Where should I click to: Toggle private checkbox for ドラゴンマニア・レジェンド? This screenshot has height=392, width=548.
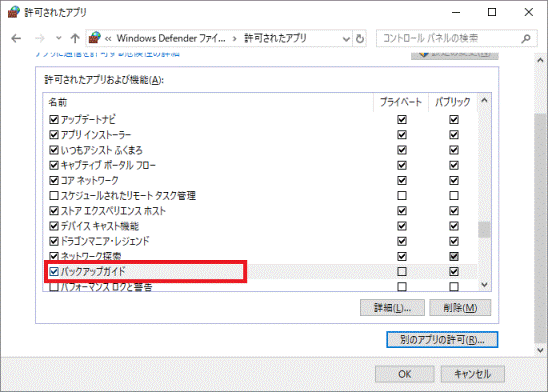(x=402, y=241)
